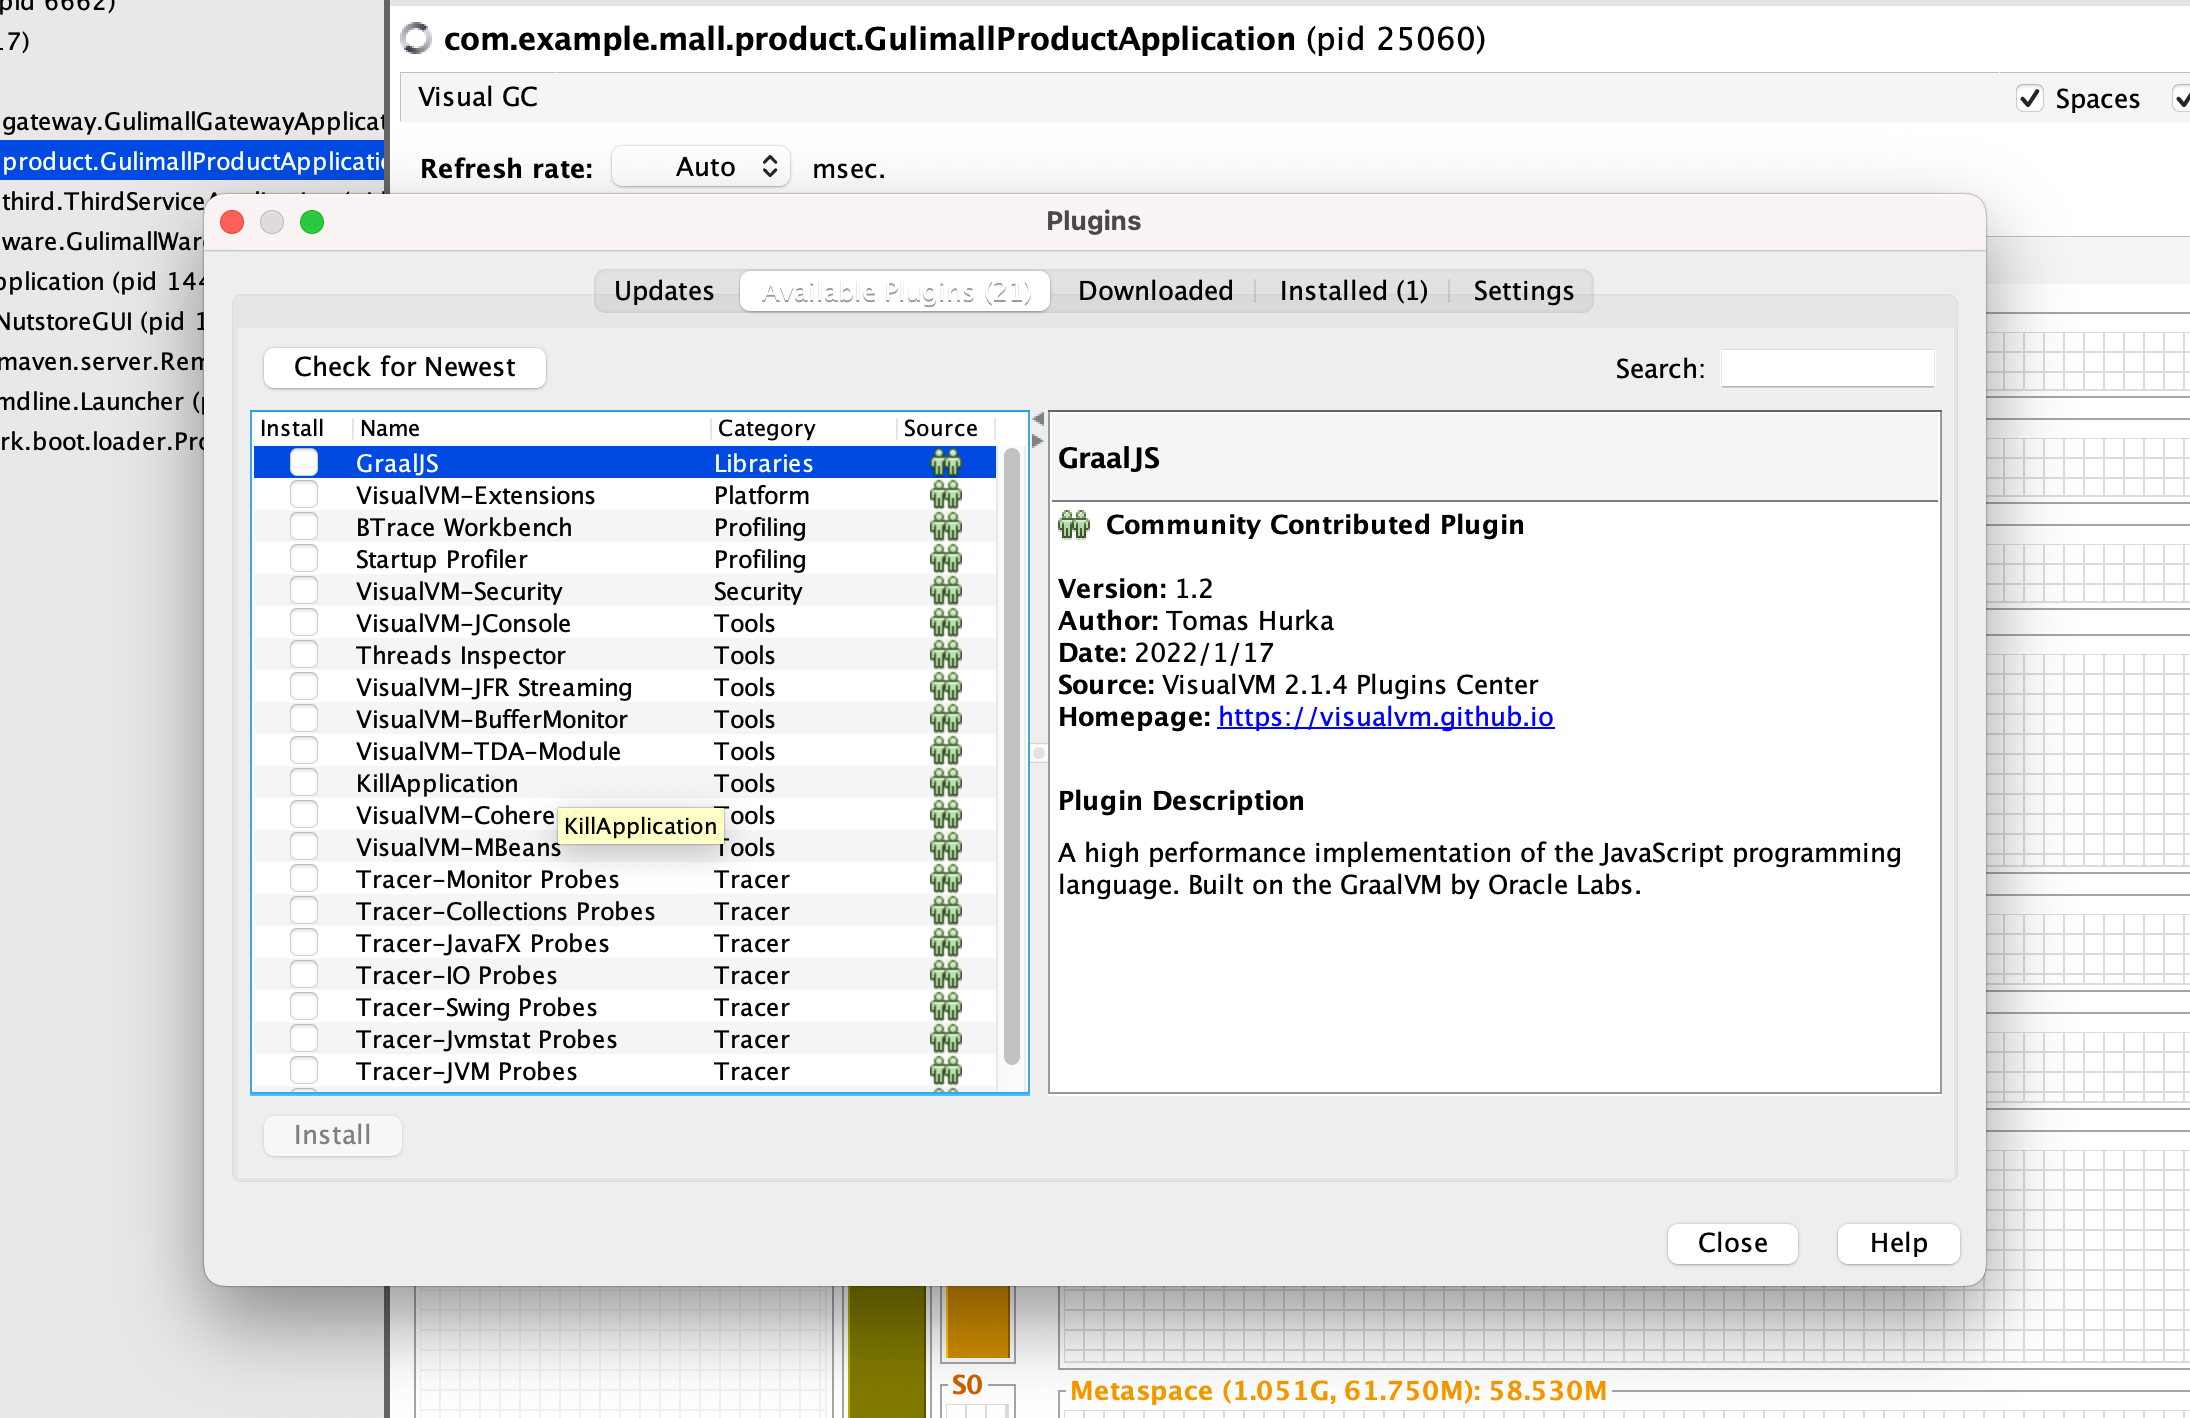Click the Check for Newest button
Viewport: 2190px width, 1418px height.
(405, 367)
